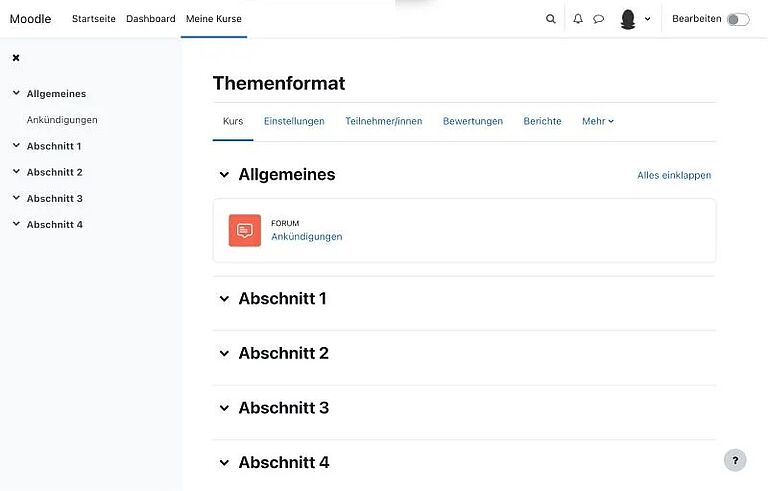This screenshot has height=491, width=768.
Task: Select Abschnitt 4 in the sidebar index
Action: tap(55, 224)
